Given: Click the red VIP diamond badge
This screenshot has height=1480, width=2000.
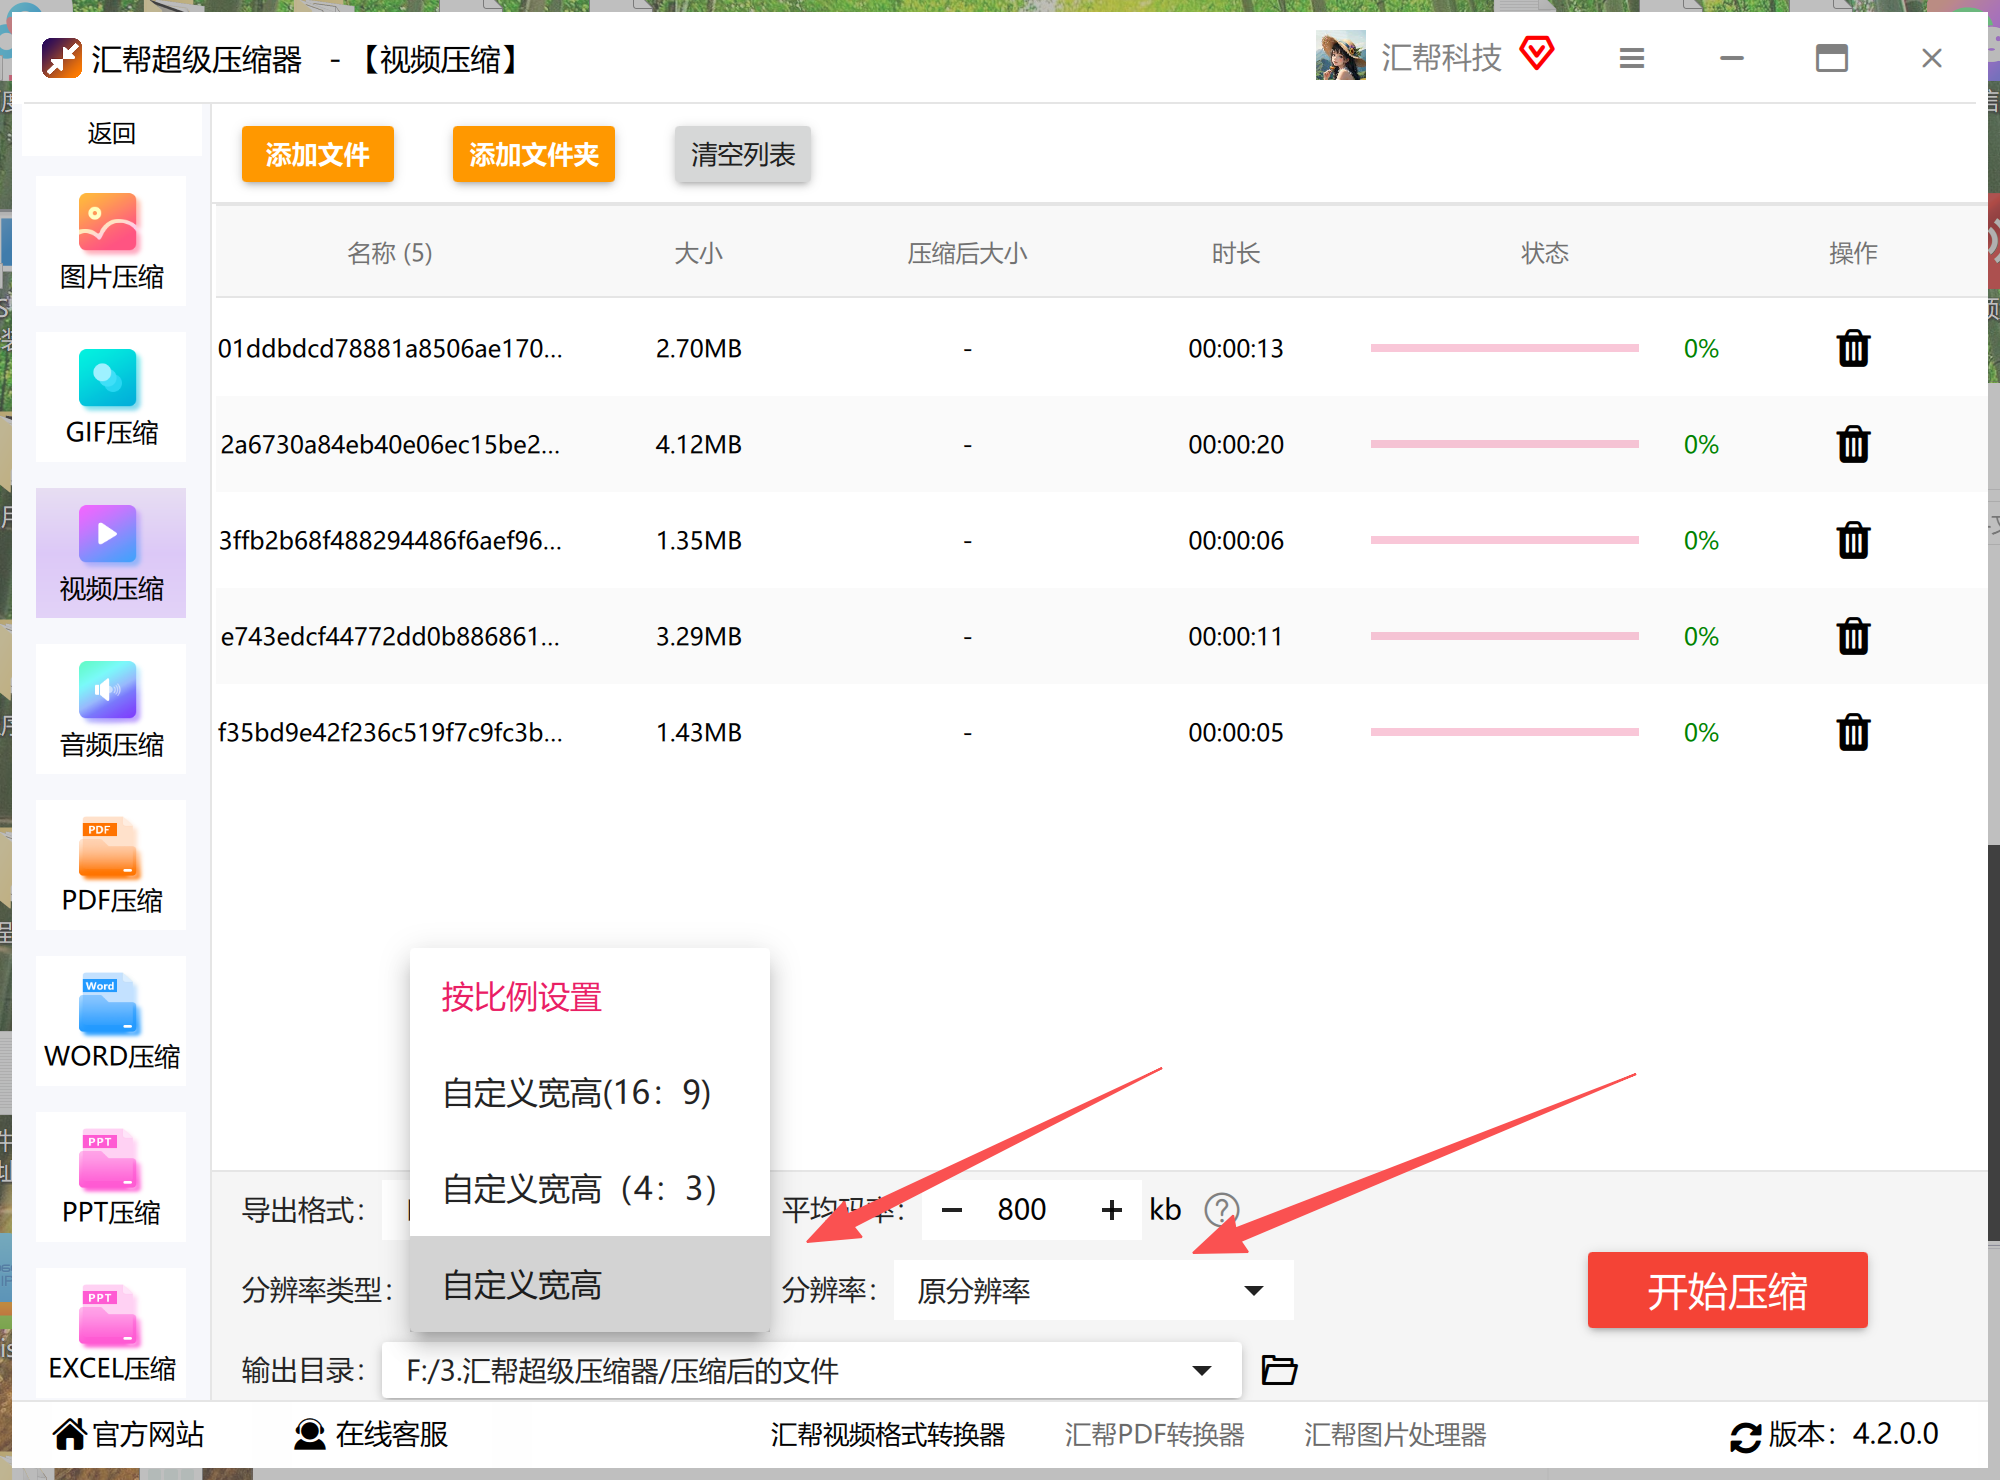Looking at the screenshot, I should click(x=1537, y=53).
